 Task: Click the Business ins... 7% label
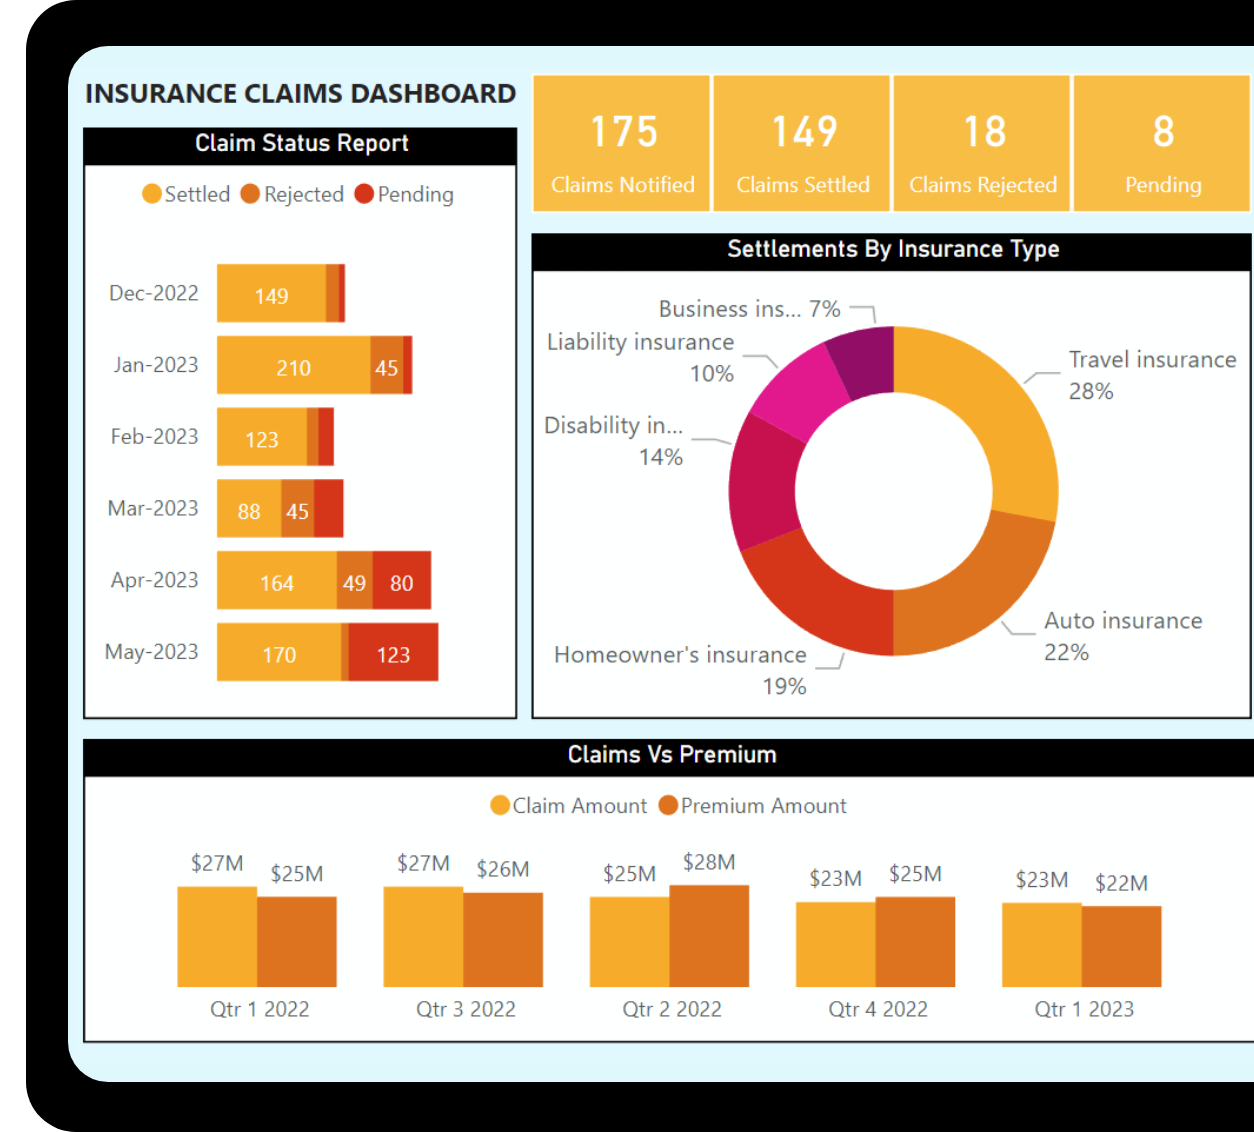749,309
